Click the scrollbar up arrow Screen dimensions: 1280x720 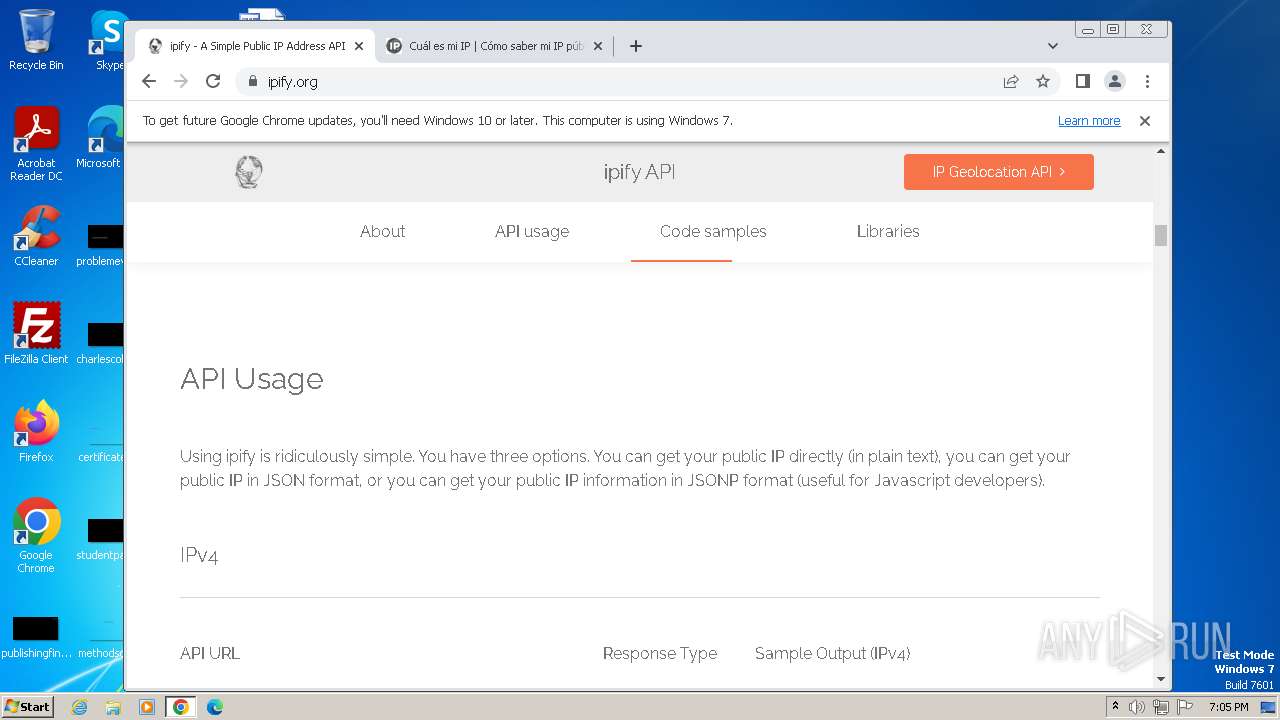click(x=1161, y=152)
